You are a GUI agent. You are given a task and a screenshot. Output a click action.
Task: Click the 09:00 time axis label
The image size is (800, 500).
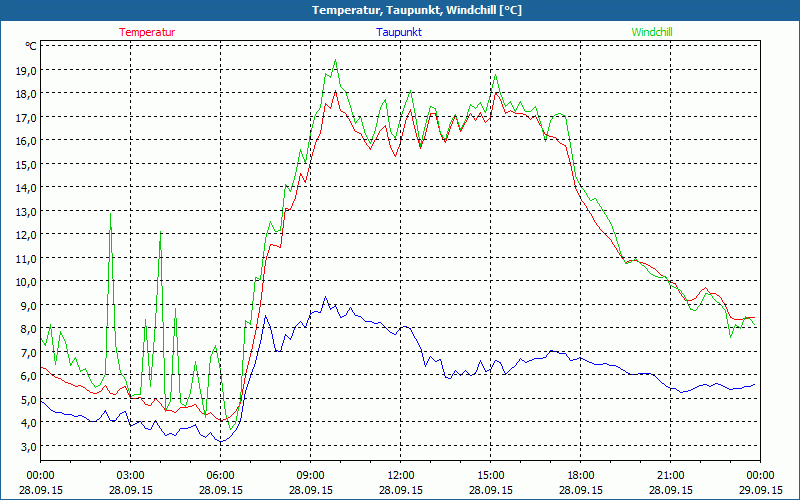(x=311, y=476)
